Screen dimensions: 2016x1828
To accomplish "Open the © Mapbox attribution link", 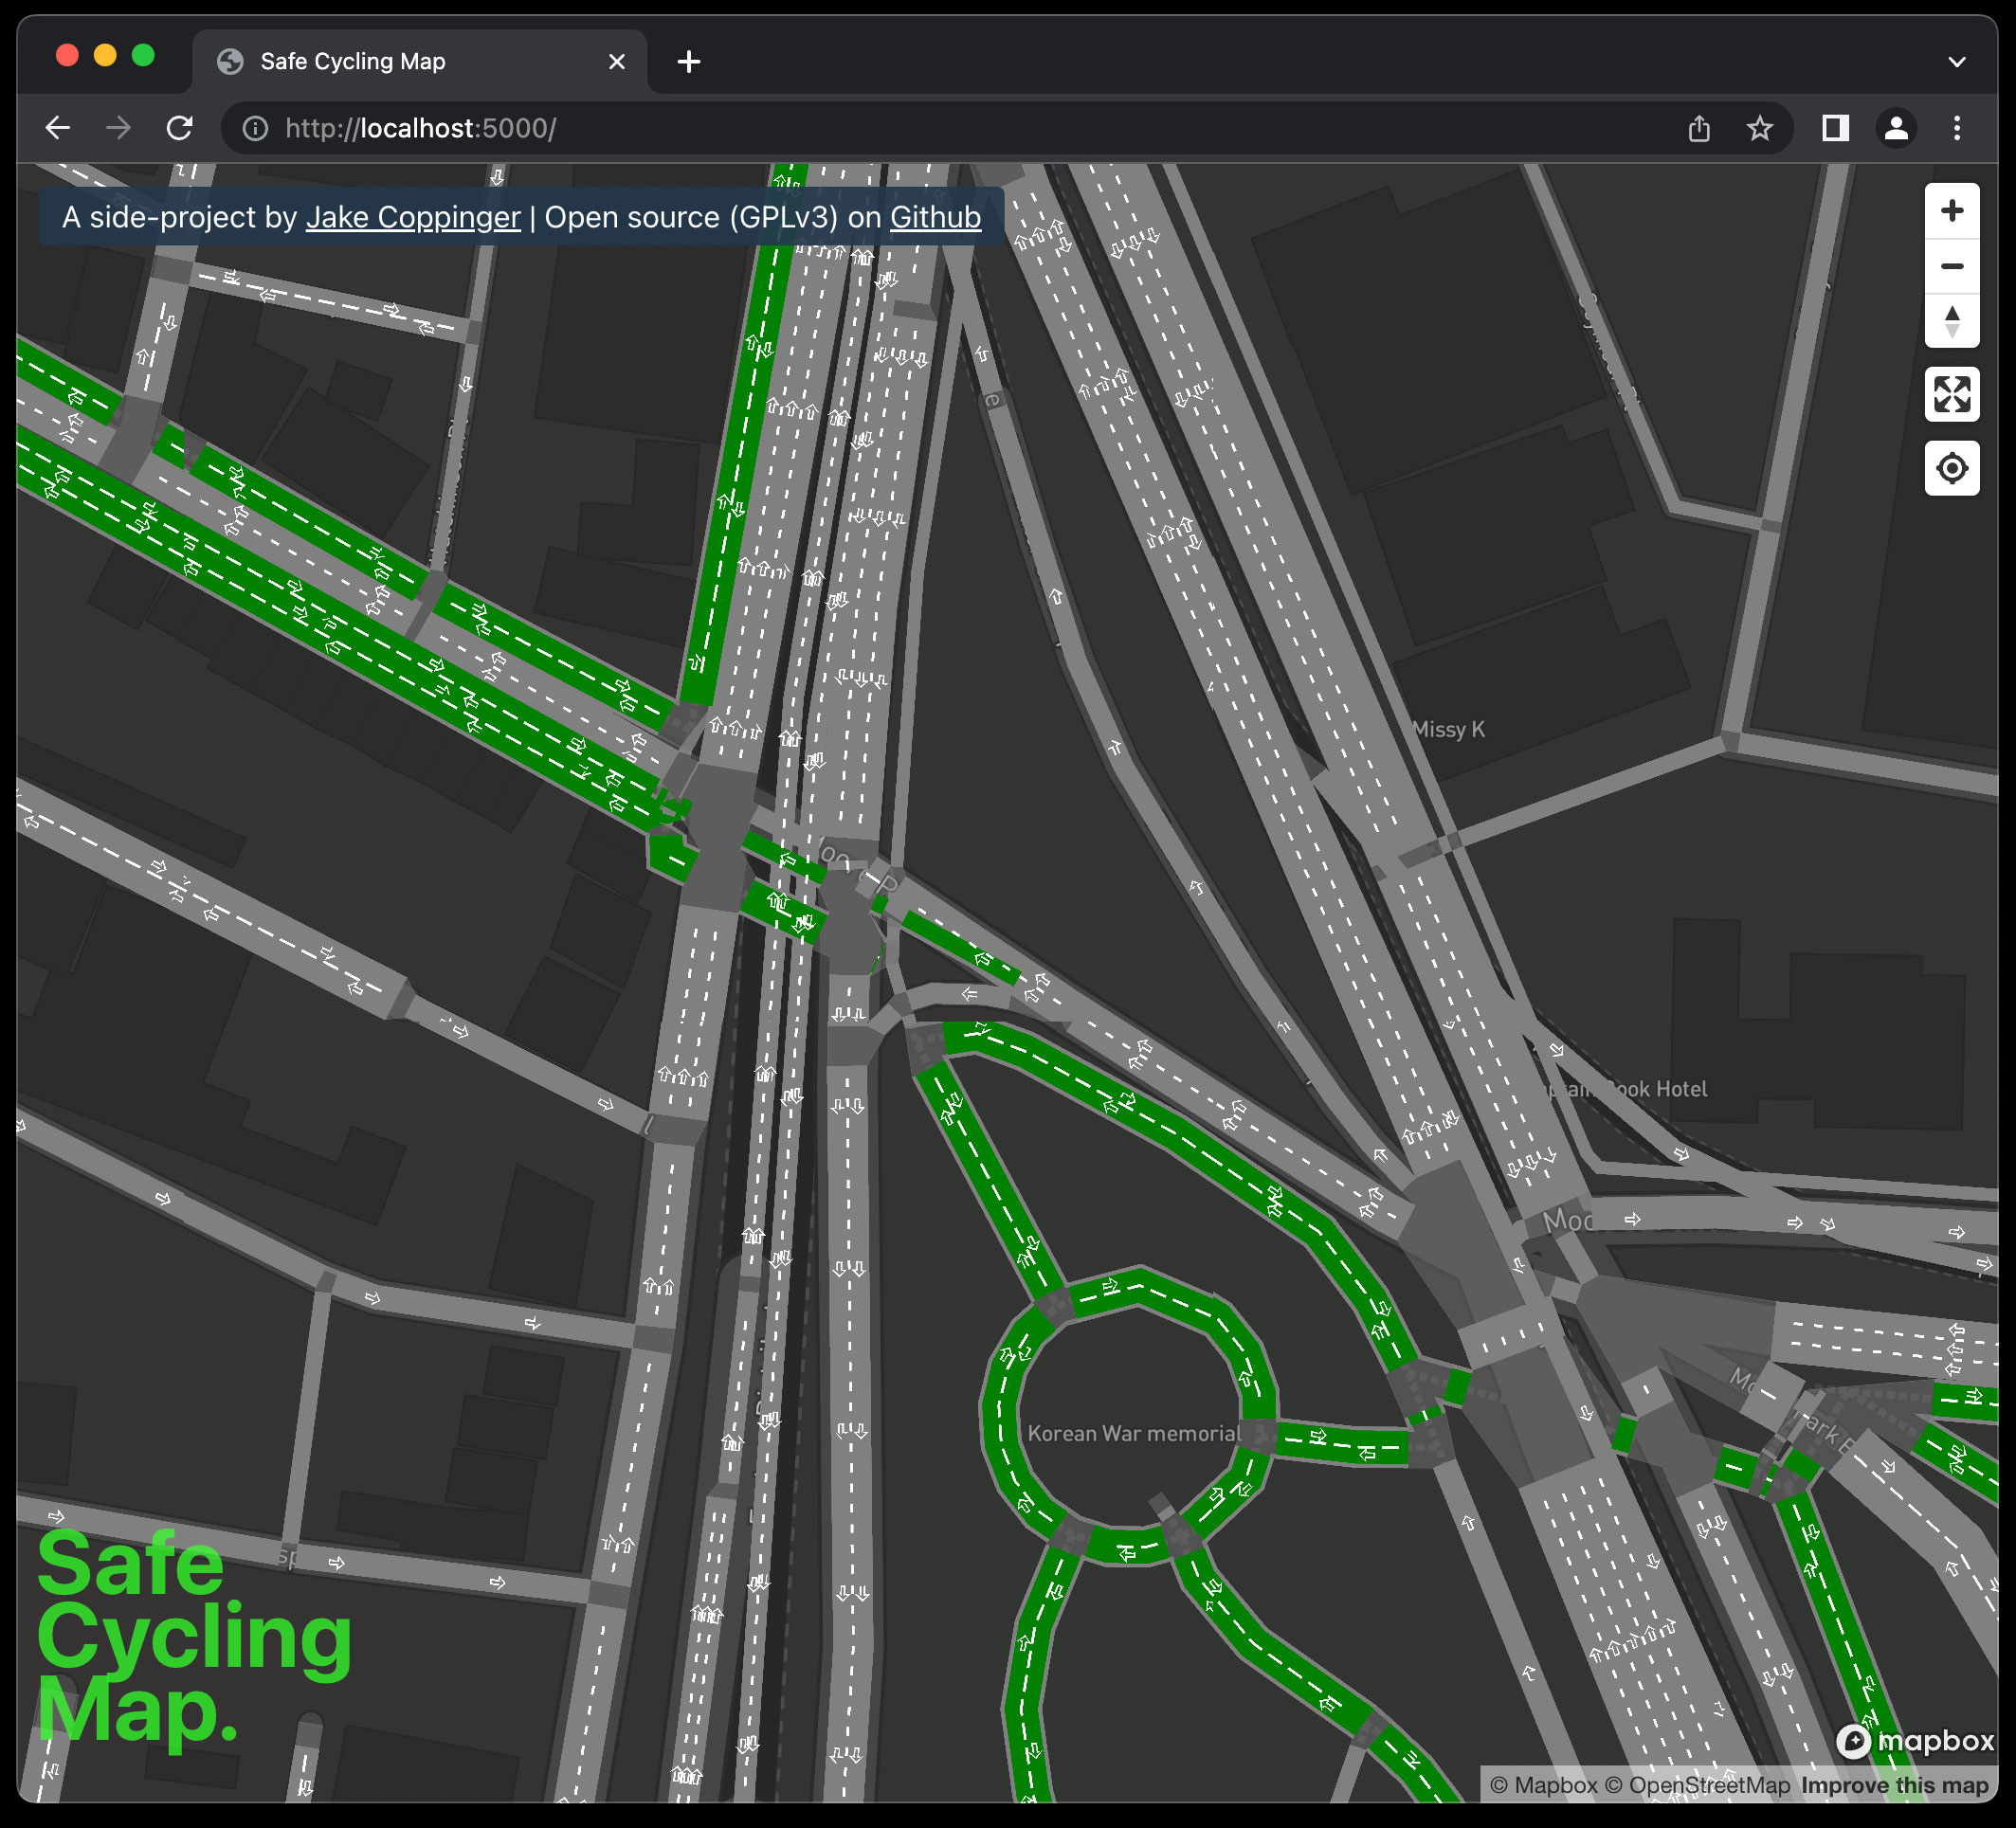I will tap(1543, 1785).
